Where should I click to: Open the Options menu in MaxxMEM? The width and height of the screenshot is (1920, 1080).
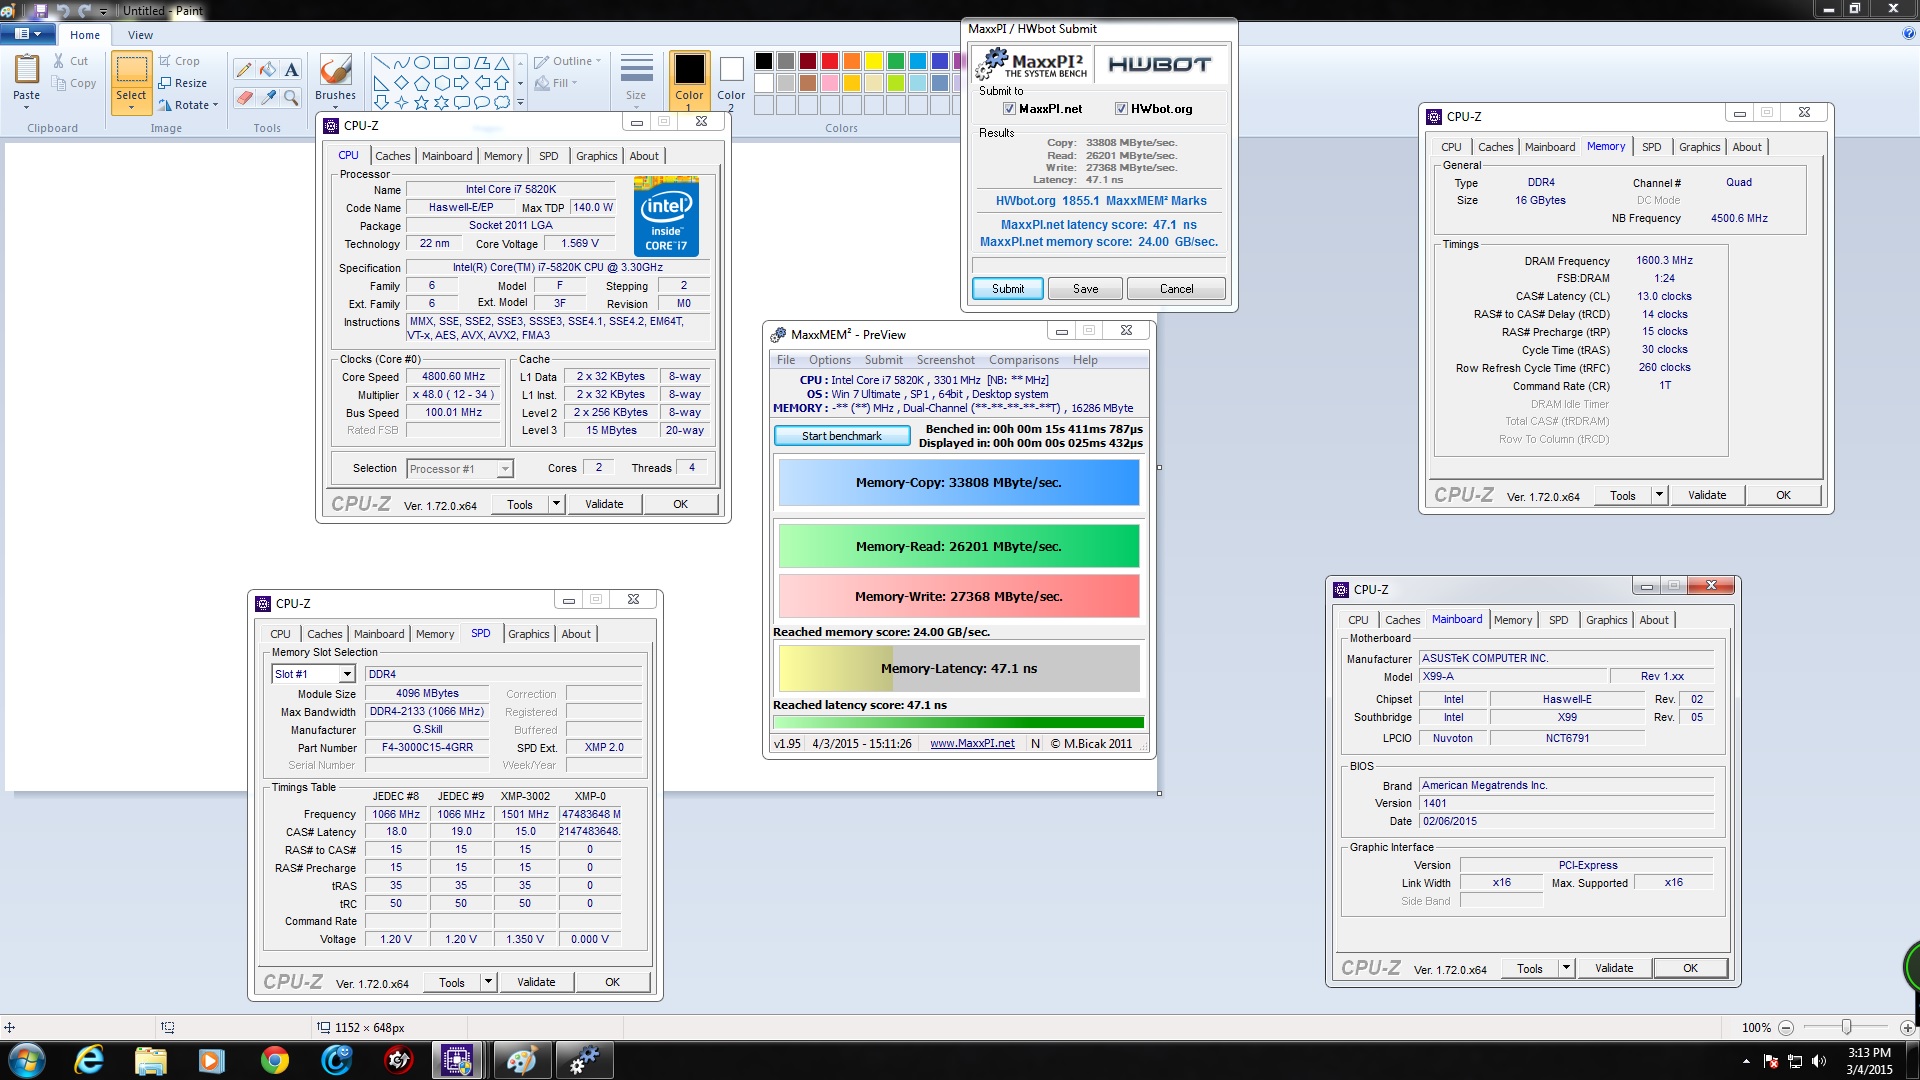(x=830, y=360)
